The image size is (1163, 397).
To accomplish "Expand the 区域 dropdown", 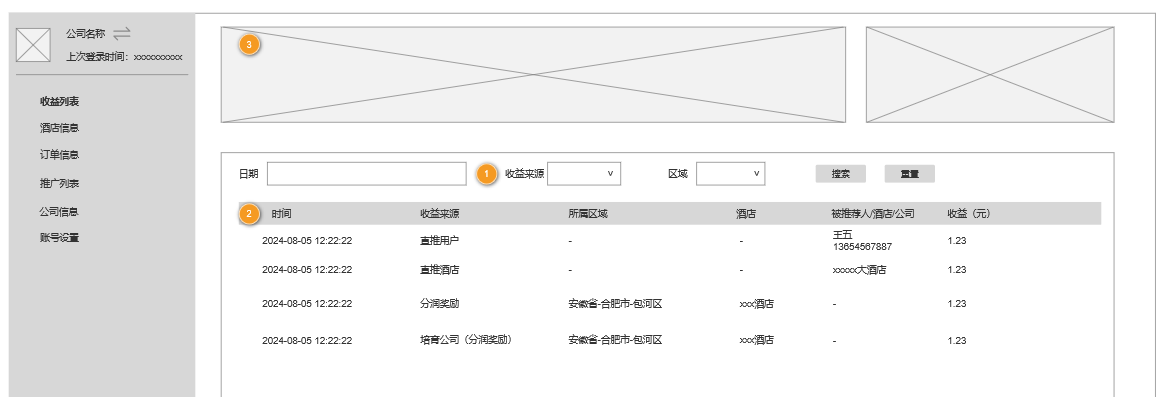I will (730, 174).
